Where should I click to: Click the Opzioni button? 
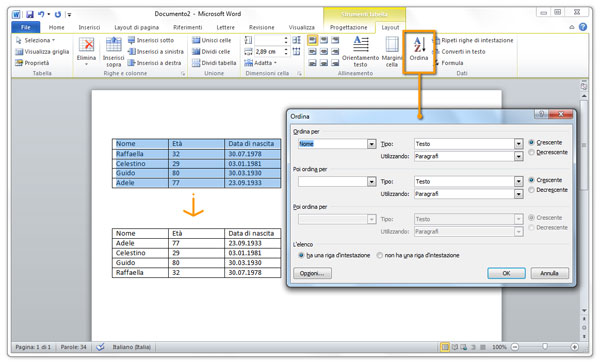312,273
